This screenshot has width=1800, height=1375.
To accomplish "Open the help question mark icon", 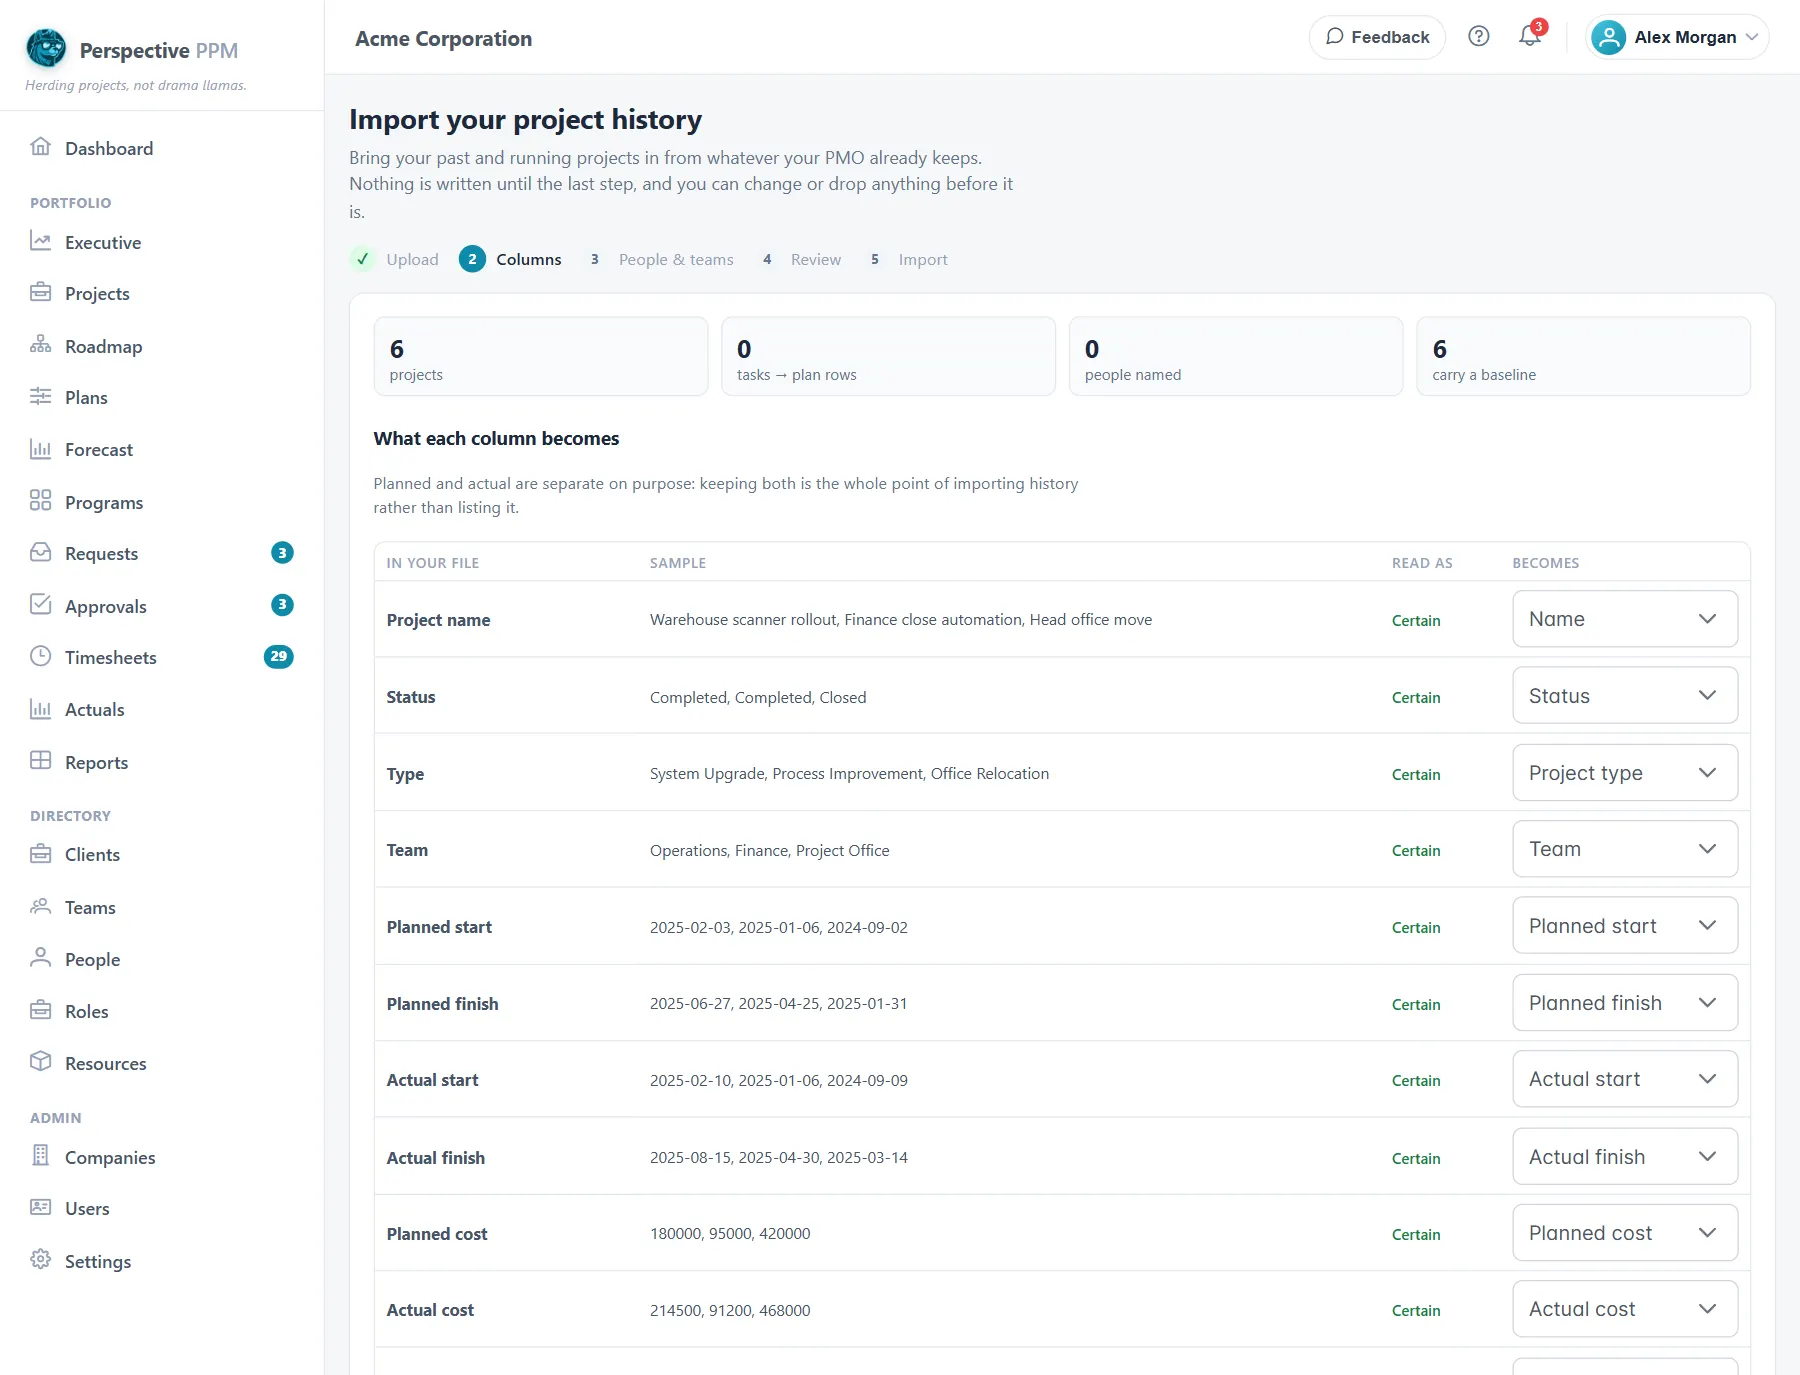I will click(1479, 37).
